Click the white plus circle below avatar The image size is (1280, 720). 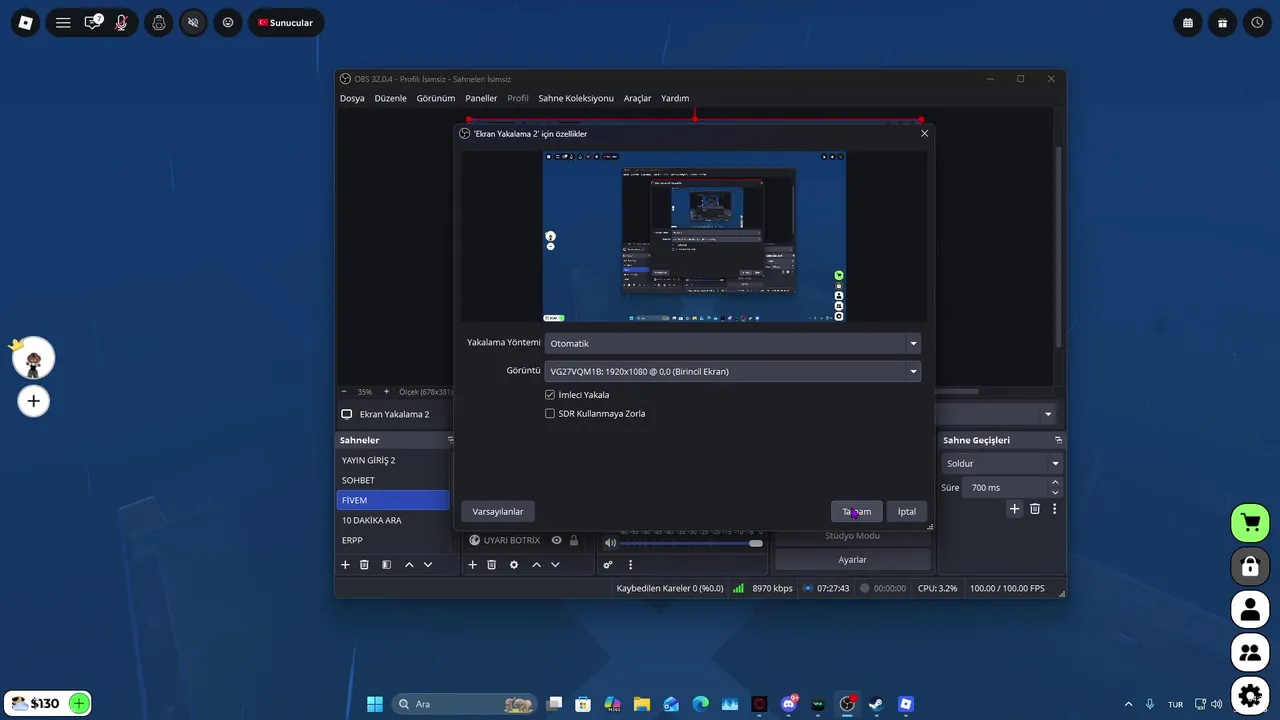tap(33, 401)
